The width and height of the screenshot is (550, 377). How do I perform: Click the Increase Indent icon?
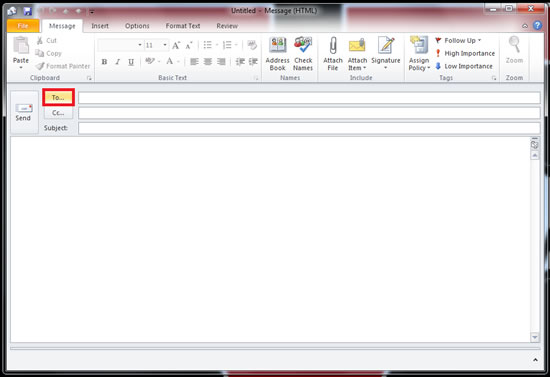[253, 62]
